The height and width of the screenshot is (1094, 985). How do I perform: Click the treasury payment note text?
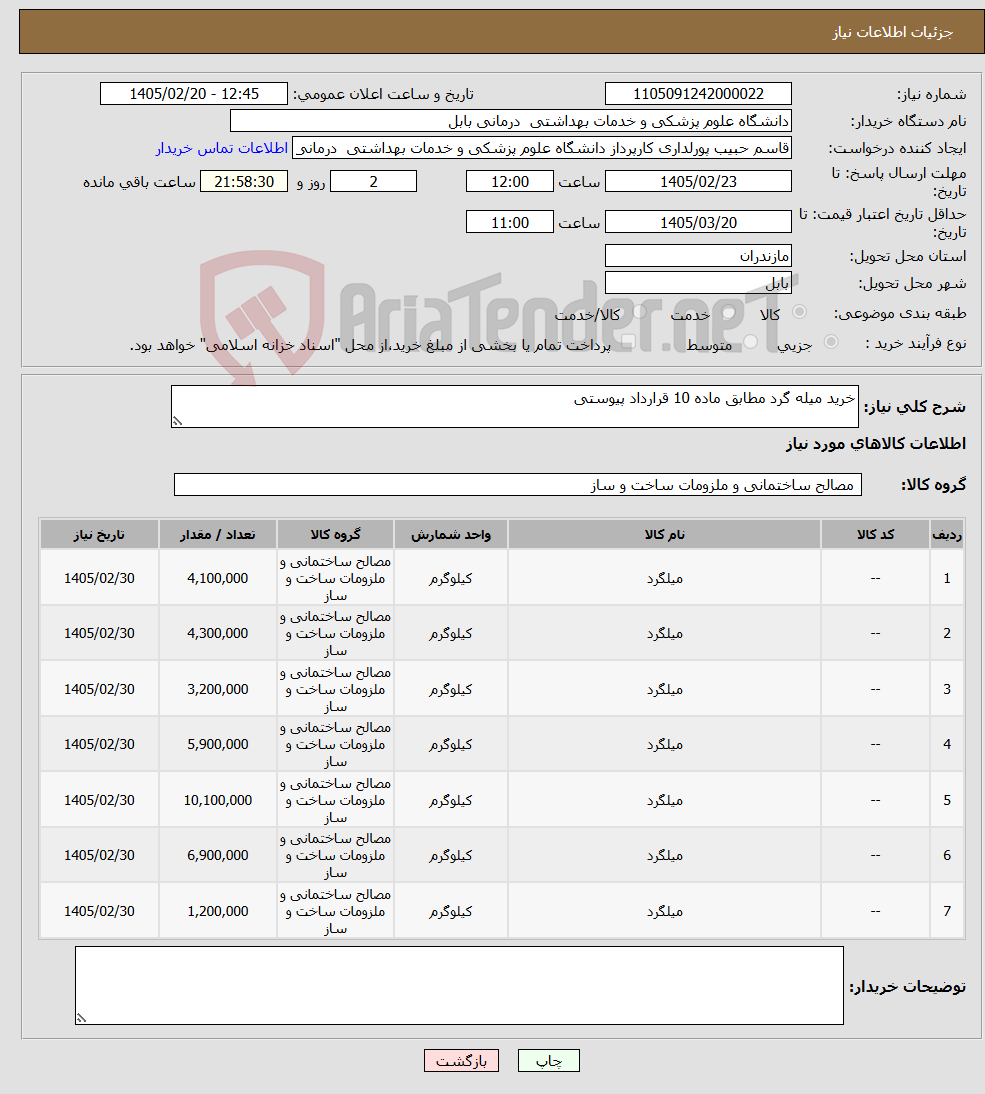(x=370, y=345)
